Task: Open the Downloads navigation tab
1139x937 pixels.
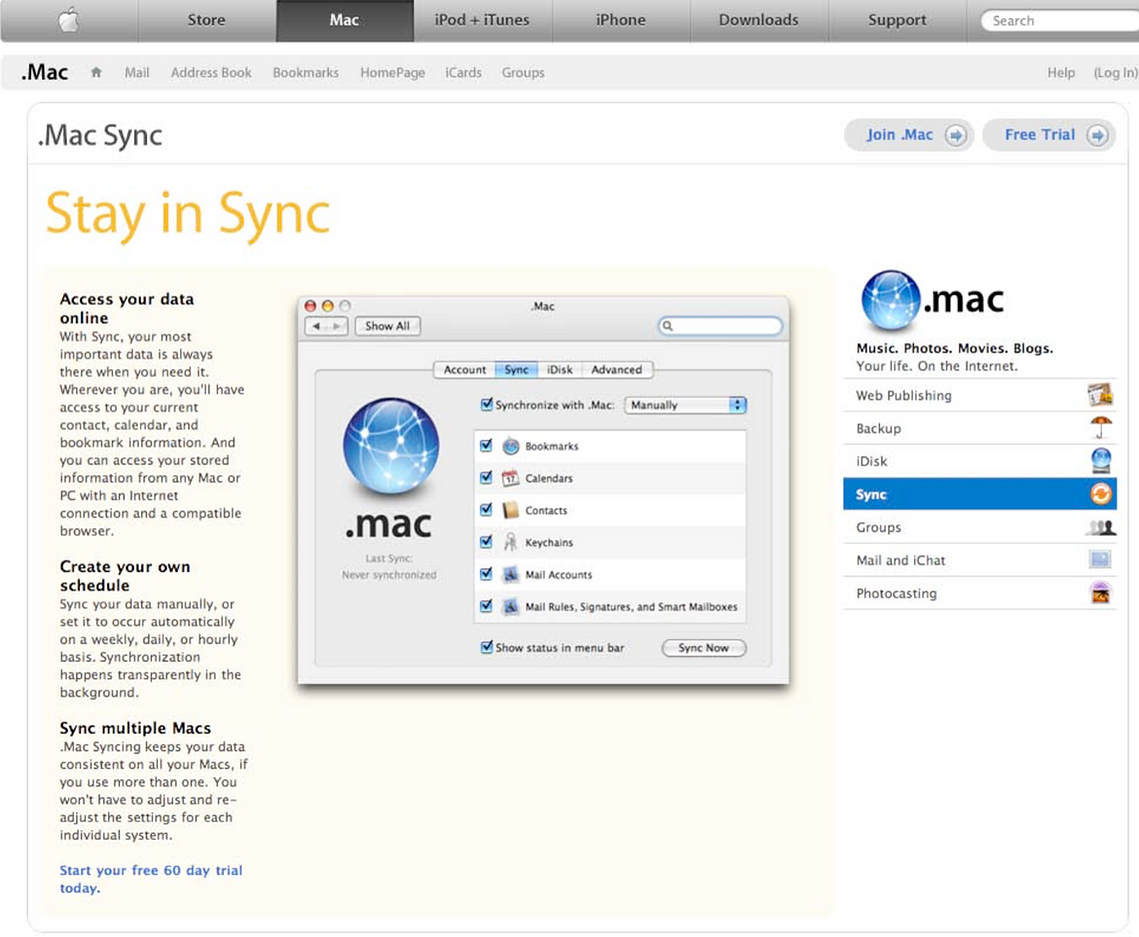Action: 758,20
